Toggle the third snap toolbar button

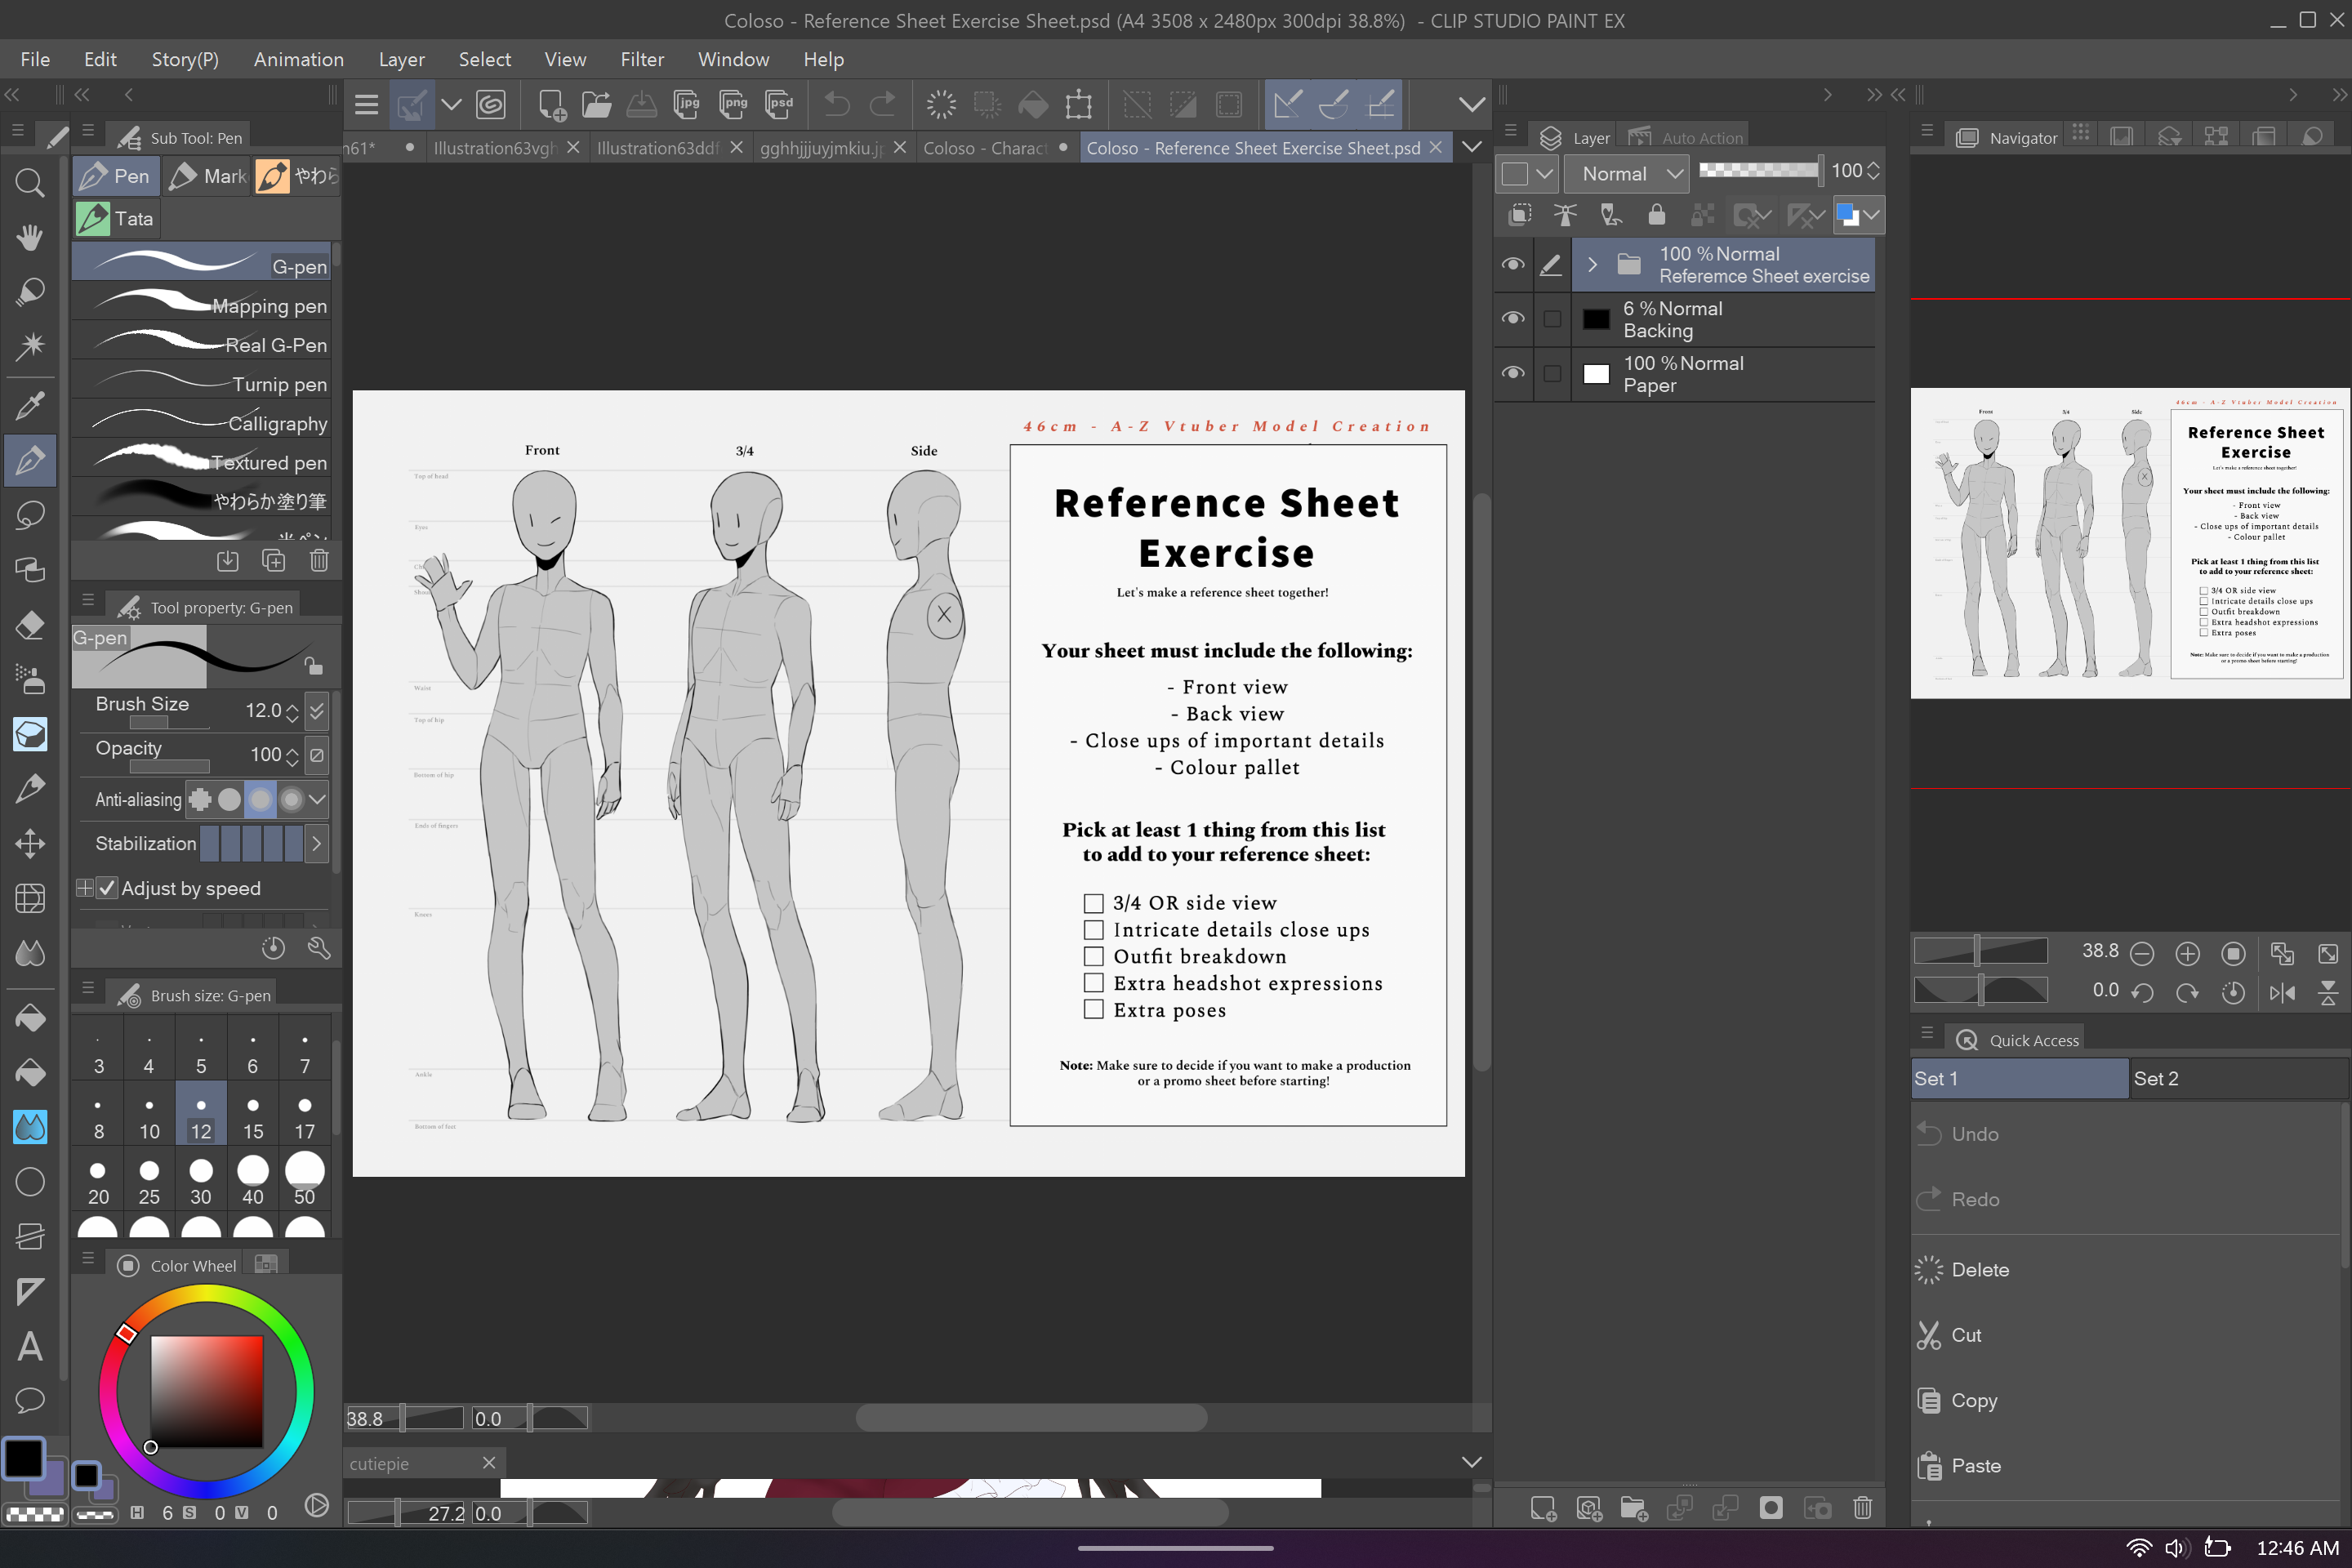click(1380, 104)
